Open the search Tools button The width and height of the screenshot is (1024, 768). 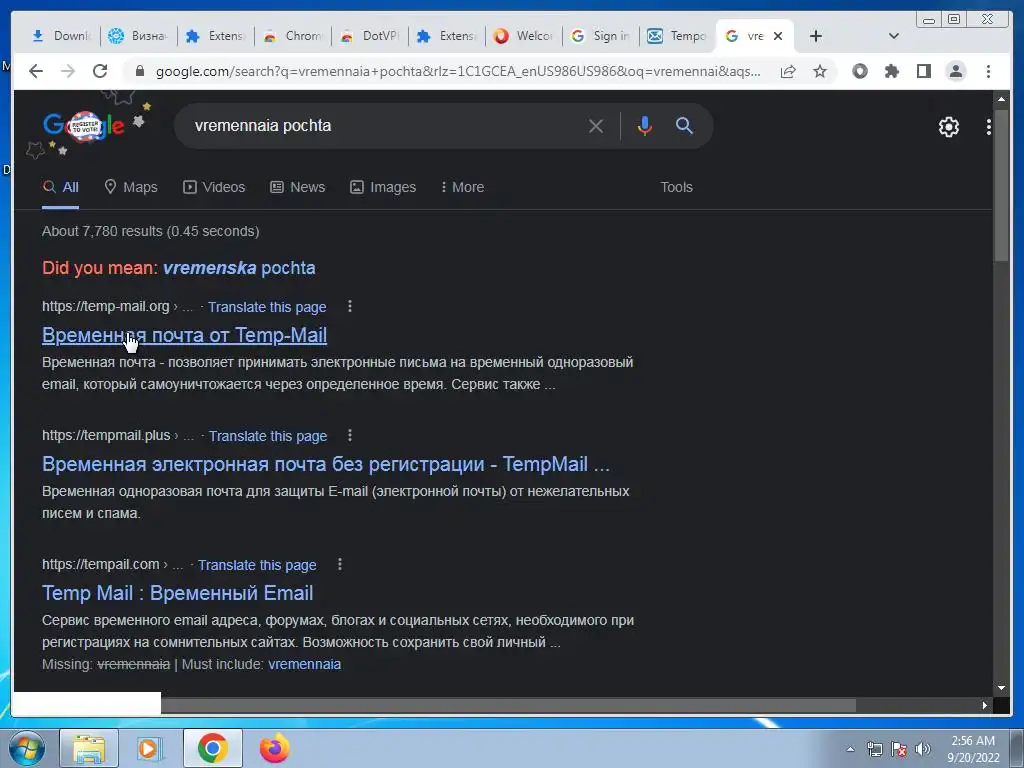[676, 187]
